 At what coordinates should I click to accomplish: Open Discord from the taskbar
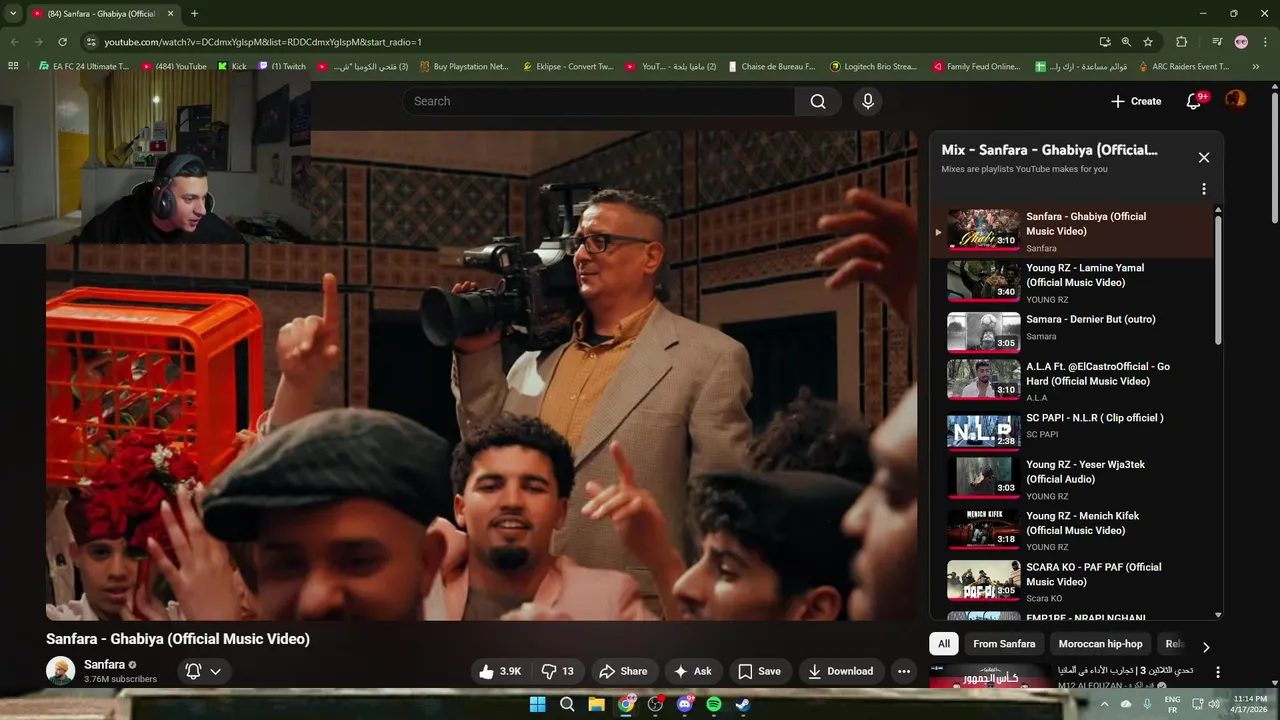(x=685, y=704)
